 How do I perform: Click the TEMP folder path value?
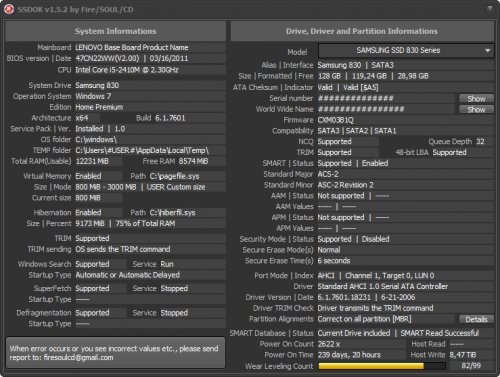point(142,151)
